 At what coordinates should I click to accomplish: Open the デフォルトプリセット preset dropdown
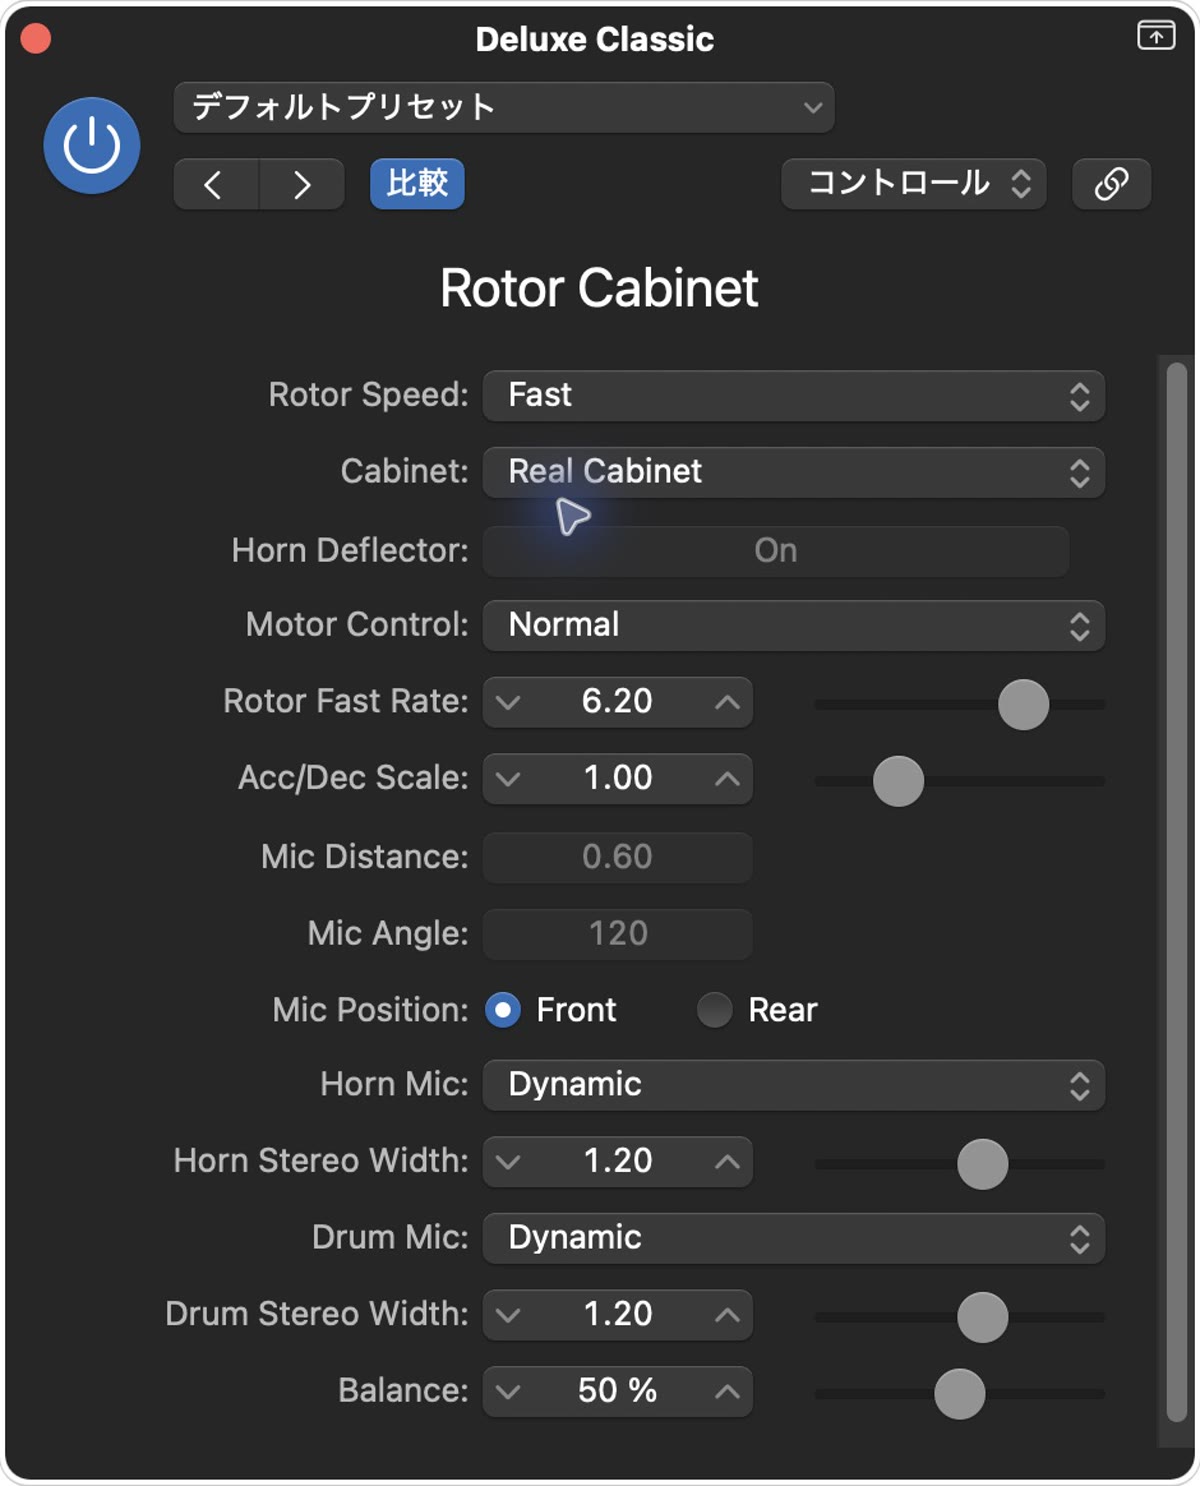(504, 107)
